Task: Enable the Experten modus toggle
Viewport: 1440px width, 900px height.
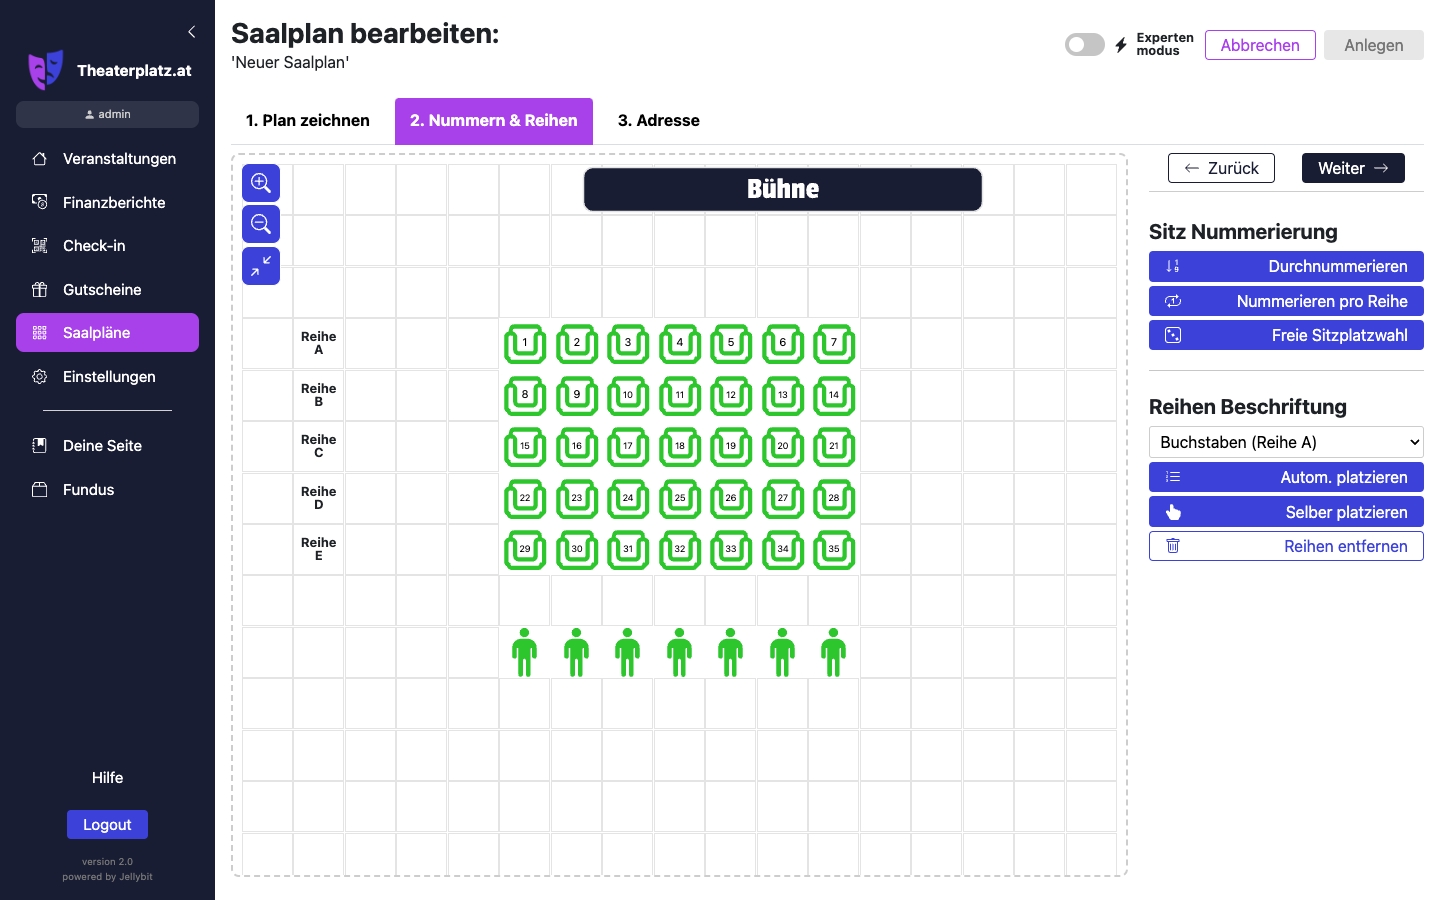Action: click(x=1084, y=44)
